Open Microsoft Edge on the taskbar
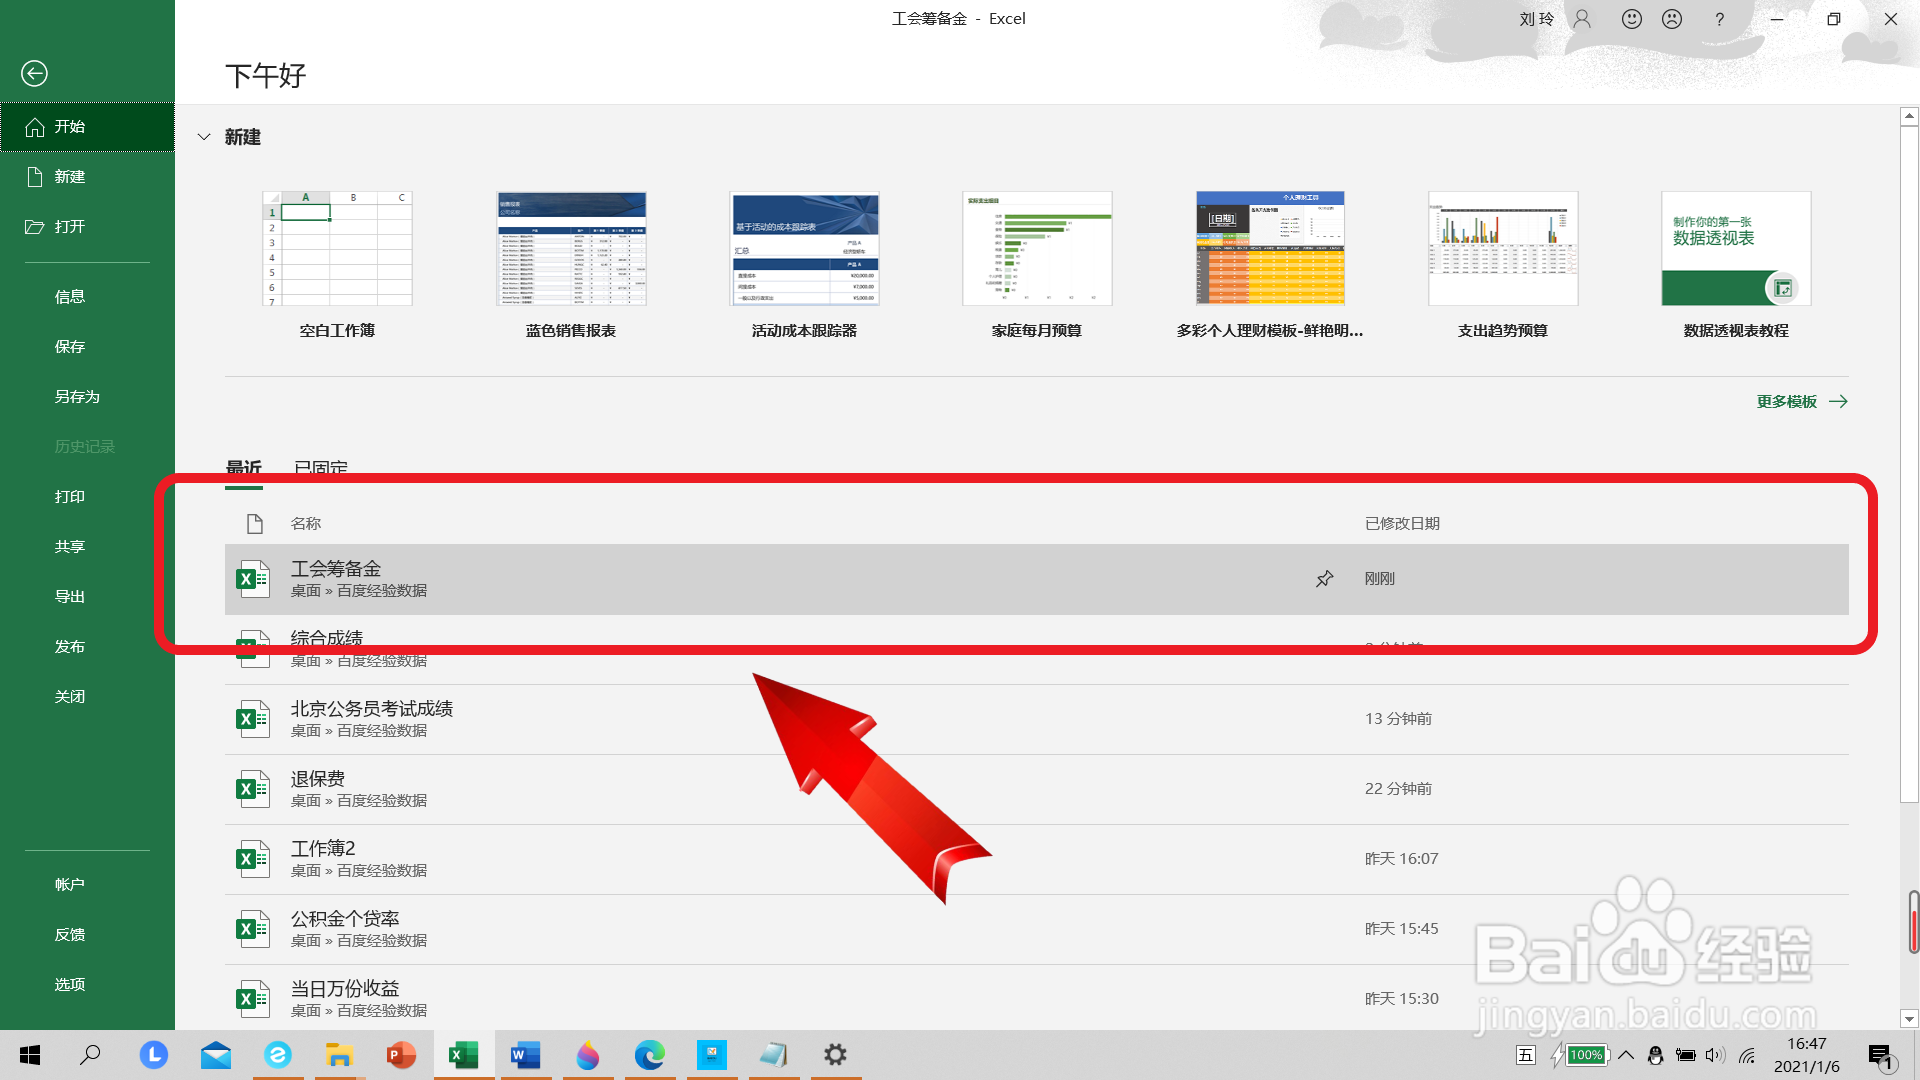The image size is (1920, 1080). (650, 1055)
